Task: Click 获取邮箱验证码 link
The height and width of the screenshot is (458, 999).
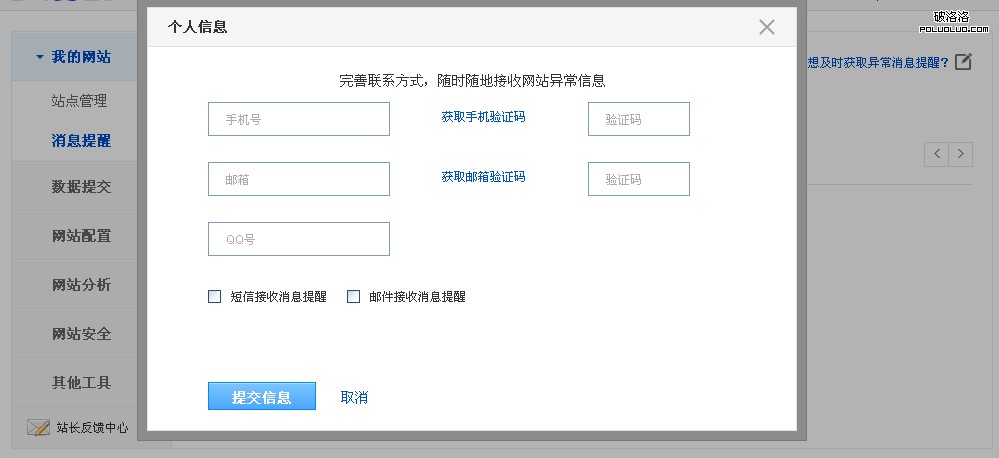Action: [483, 177]
